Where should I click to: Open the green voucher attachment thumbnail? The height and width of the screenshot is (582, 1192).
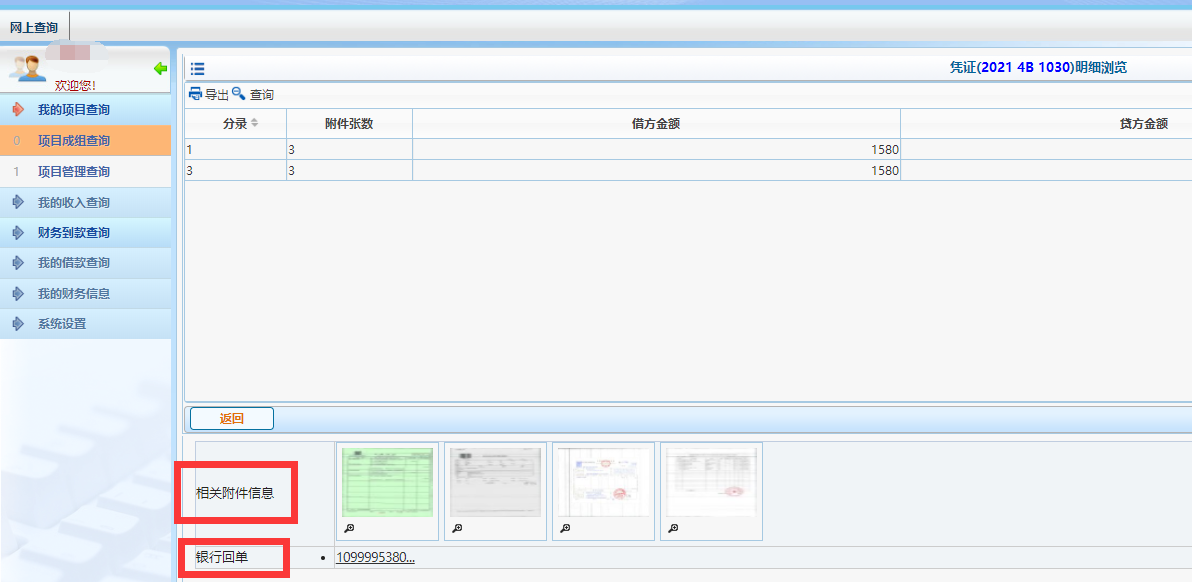(x=387, y=482)
